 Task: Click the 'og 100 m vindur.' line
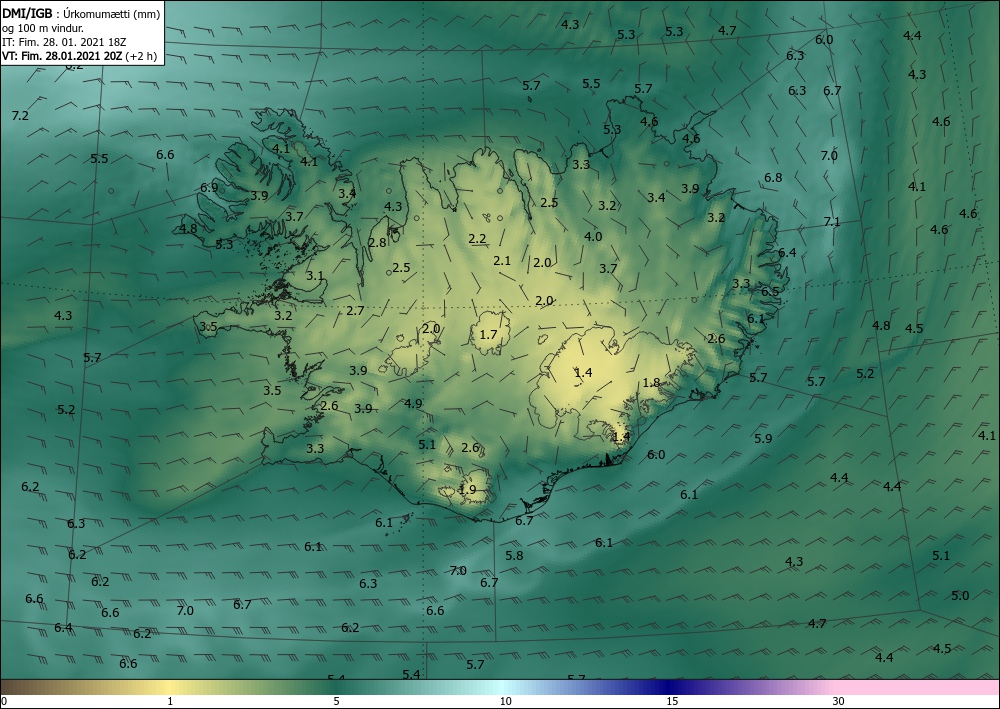pyautogui.click(x=43, y=27)
